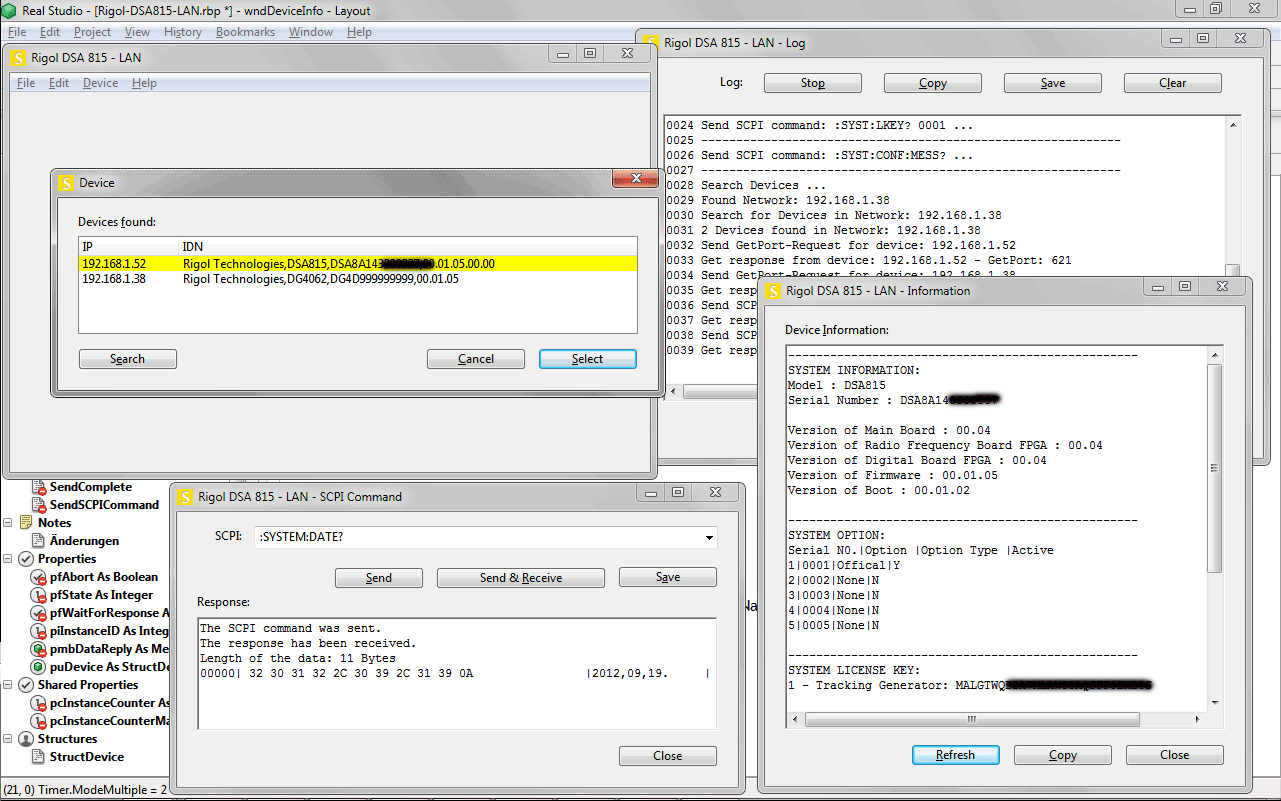Select the pmbDataReply property
This screenshot has width=1281, height=801.
109,649
